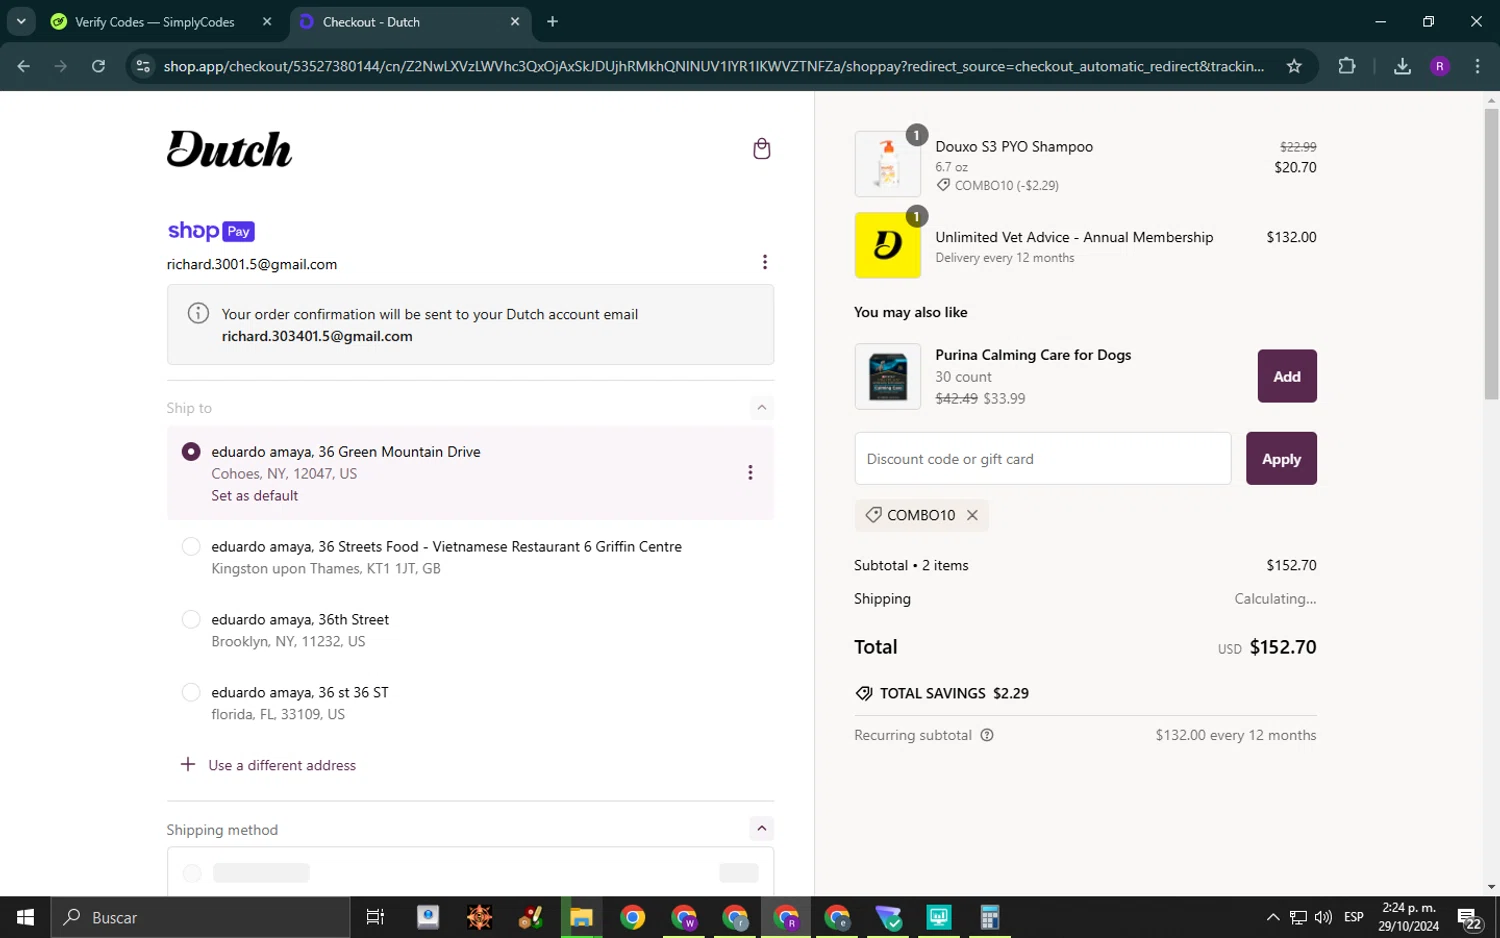The width and height of the screenshot is (1500, 938).
Task: Close the Checkout - Dutch tab
Action: [515, 21]
